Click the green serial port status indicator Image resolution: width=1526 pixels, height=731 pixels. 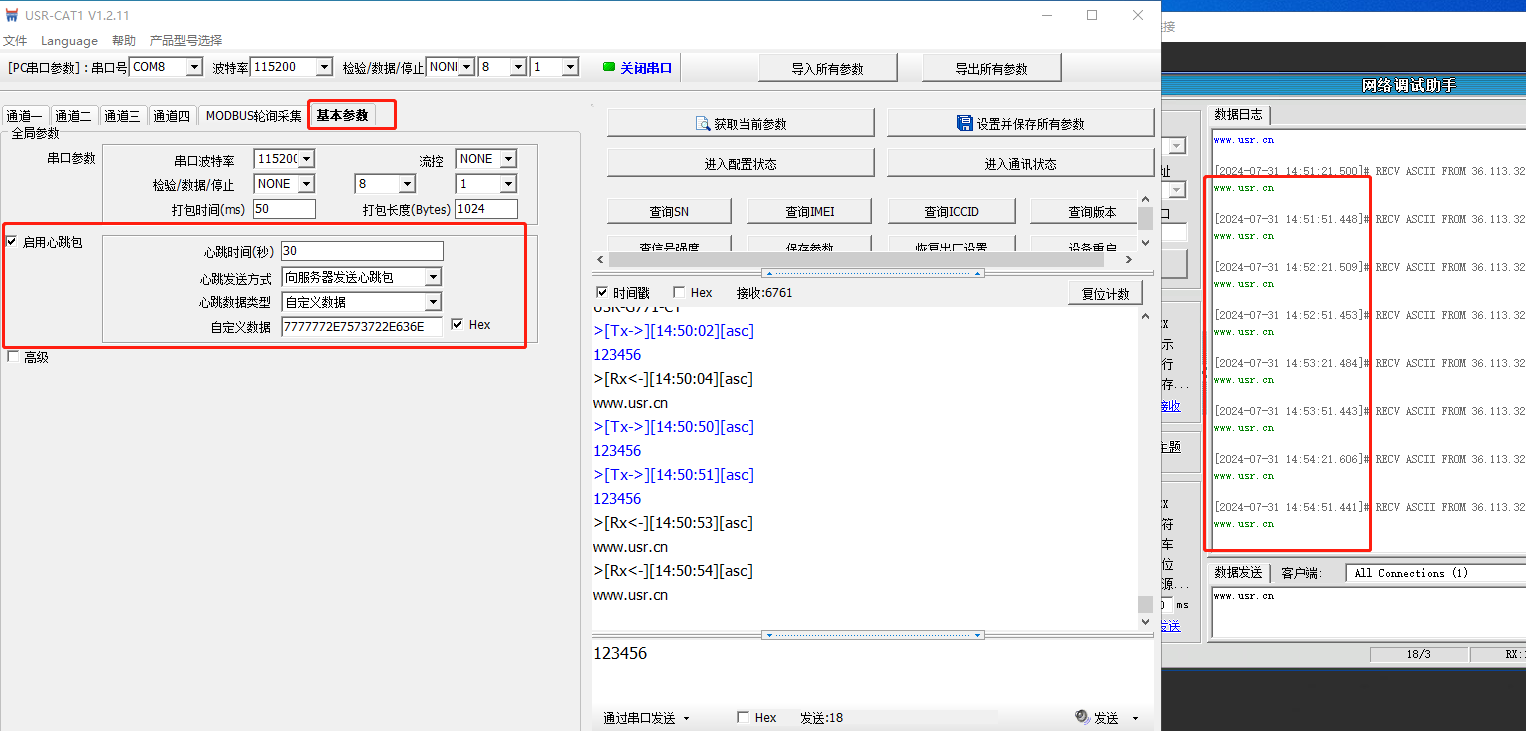pos(608,67)
